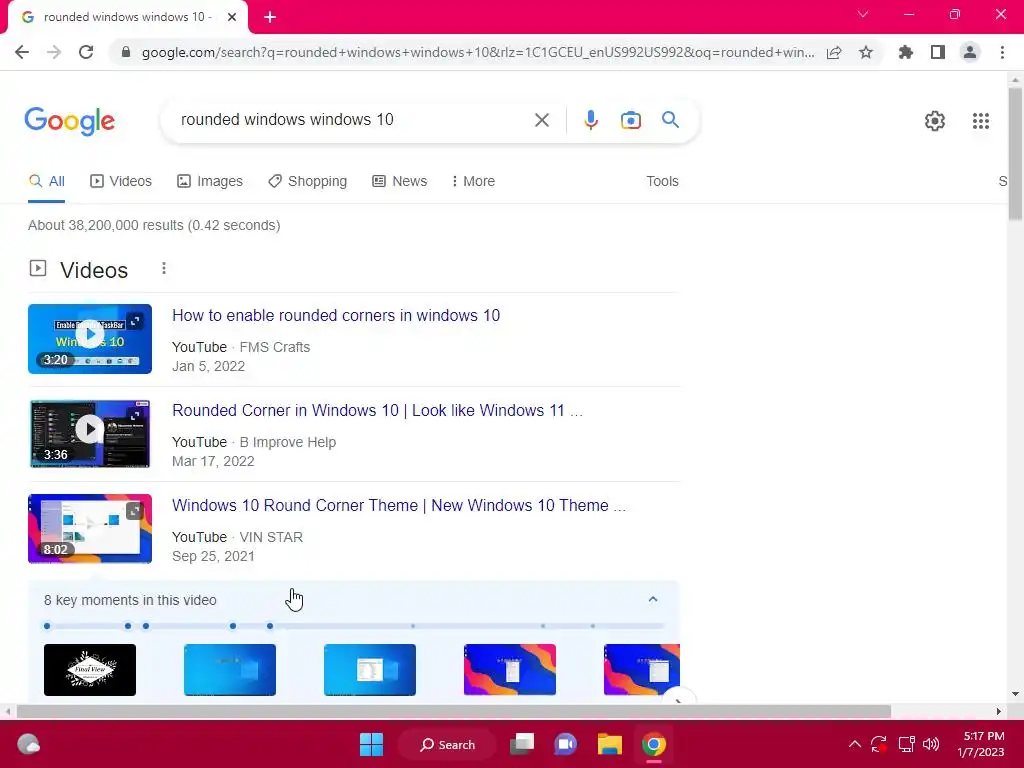
Task: Select the third key moment thumbnail
Action: [370, 670]
